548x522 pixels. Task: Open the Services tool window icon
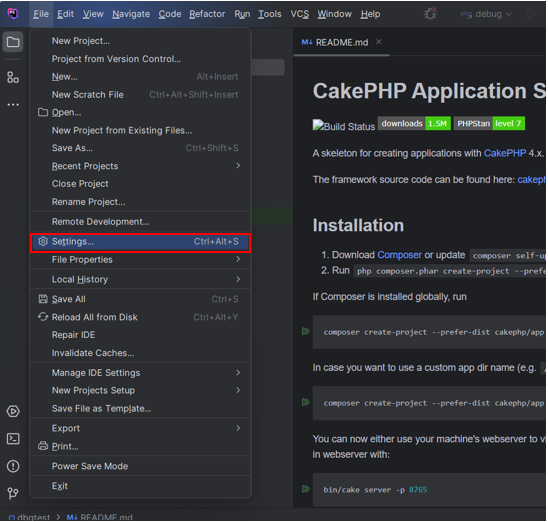(13, 412)
